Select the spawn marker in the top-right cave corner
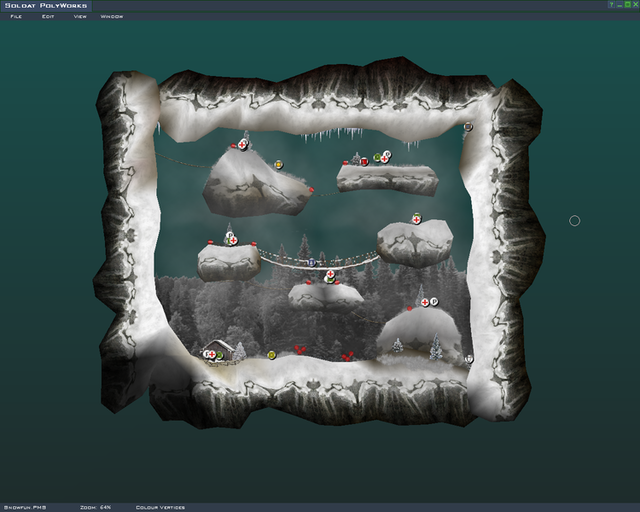 click(x=468, y=127)
